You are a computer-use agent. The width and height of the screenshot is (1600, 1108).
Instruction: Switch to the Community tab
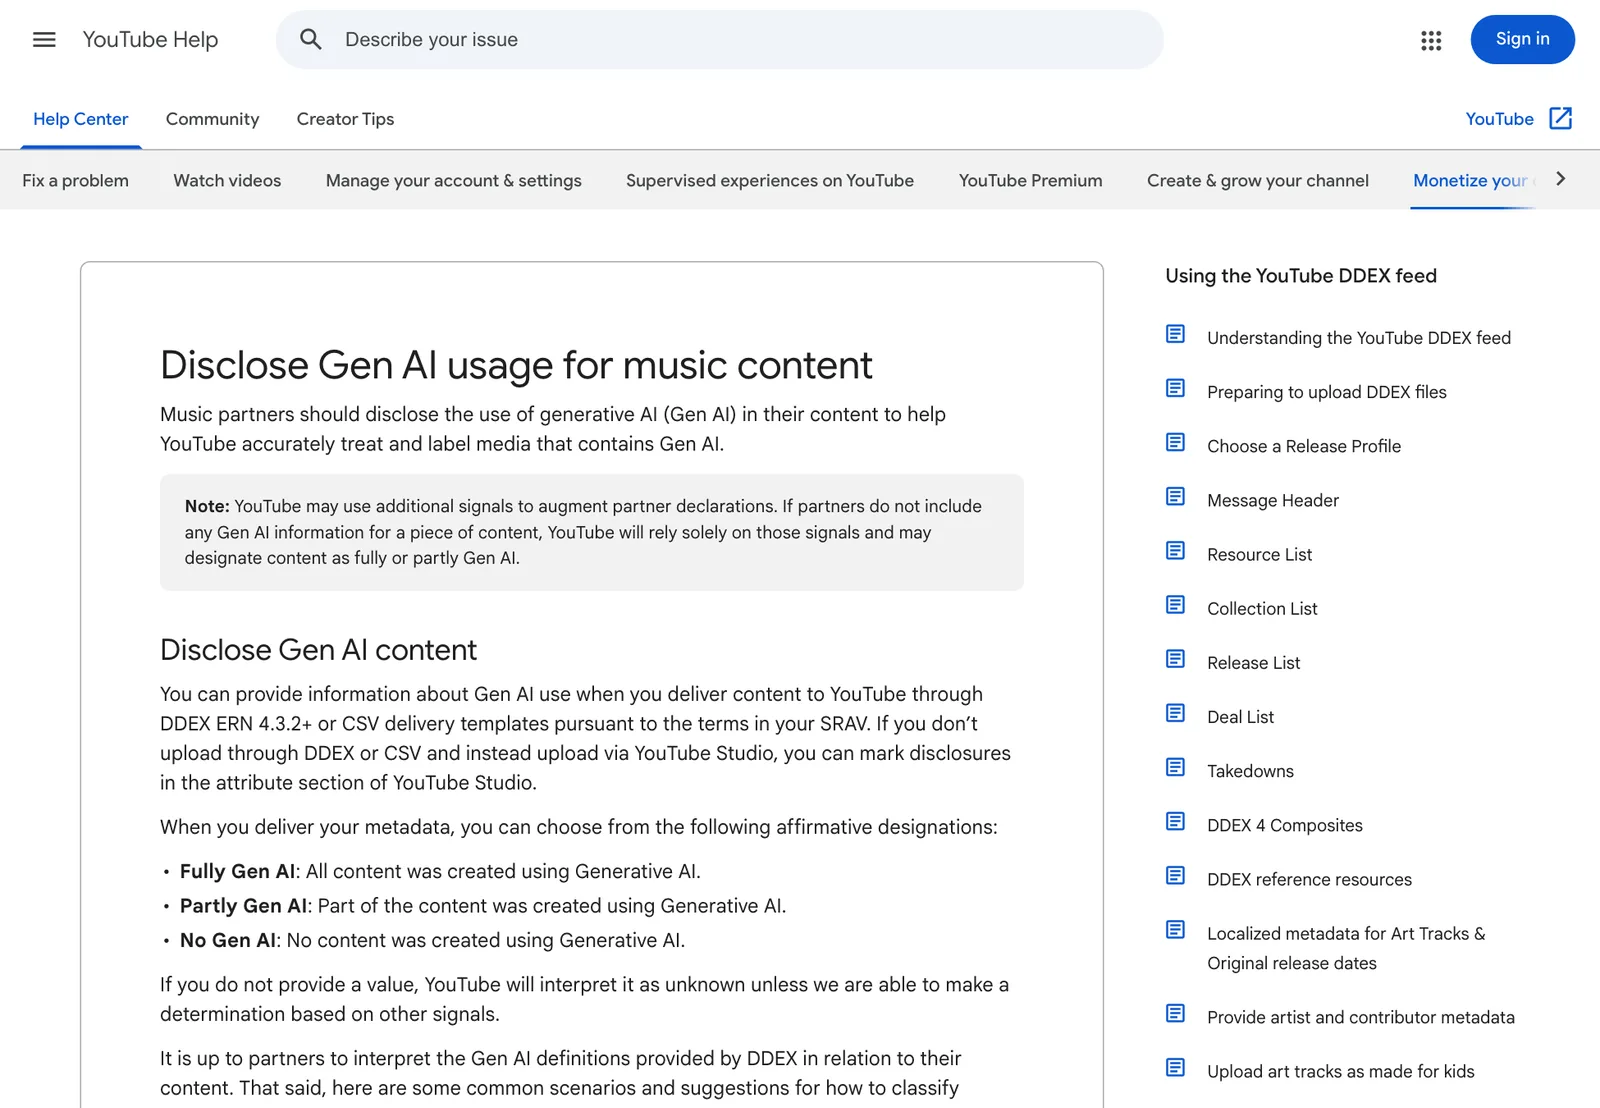point(212,119)
